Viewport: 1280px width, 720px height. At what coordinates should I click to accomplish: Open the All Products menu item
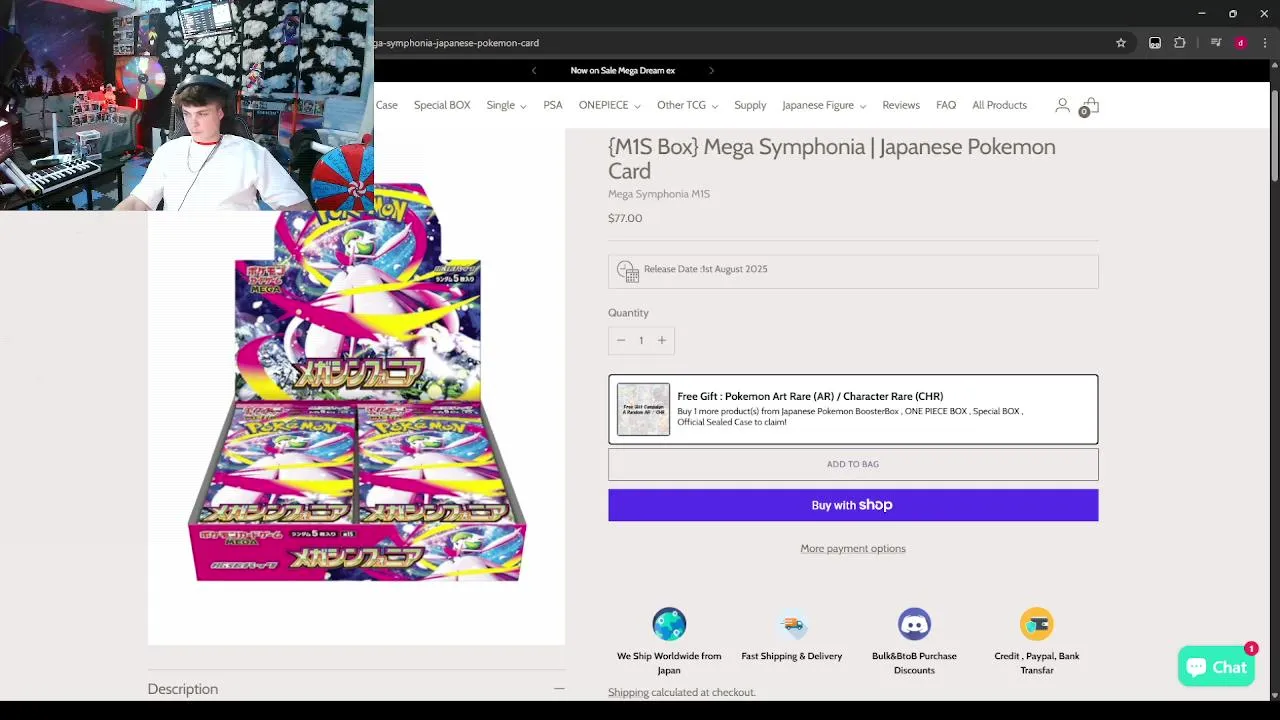[x=999, y=105]
